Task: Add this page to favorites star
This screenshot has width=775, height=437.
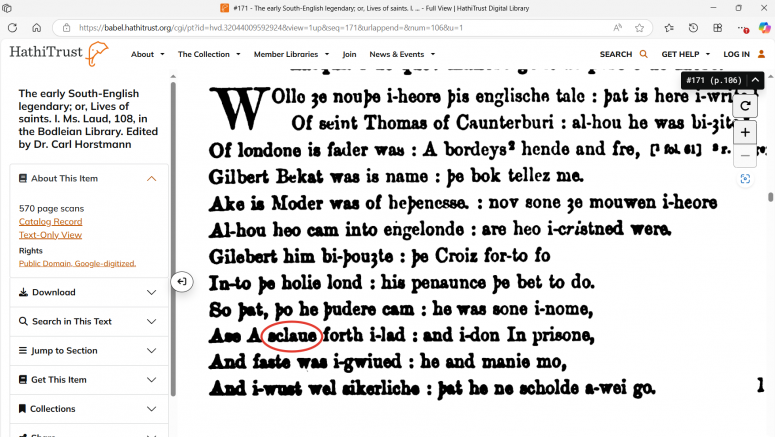Action: (x=640, y=28)
